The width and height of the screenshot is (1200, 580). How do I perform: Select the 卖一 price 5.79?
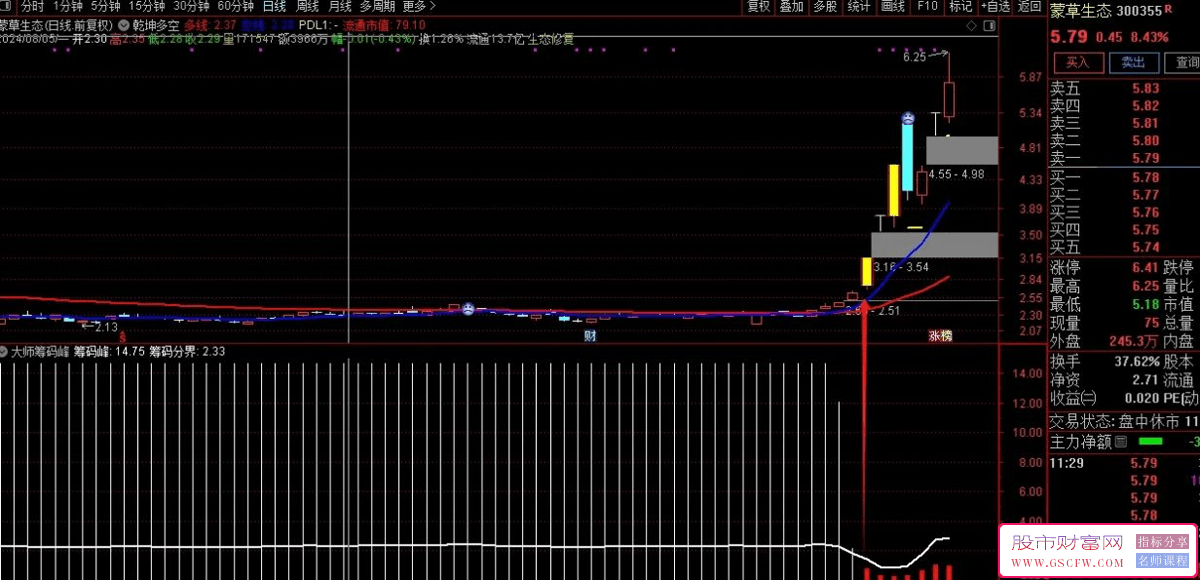coord(1145,158)
